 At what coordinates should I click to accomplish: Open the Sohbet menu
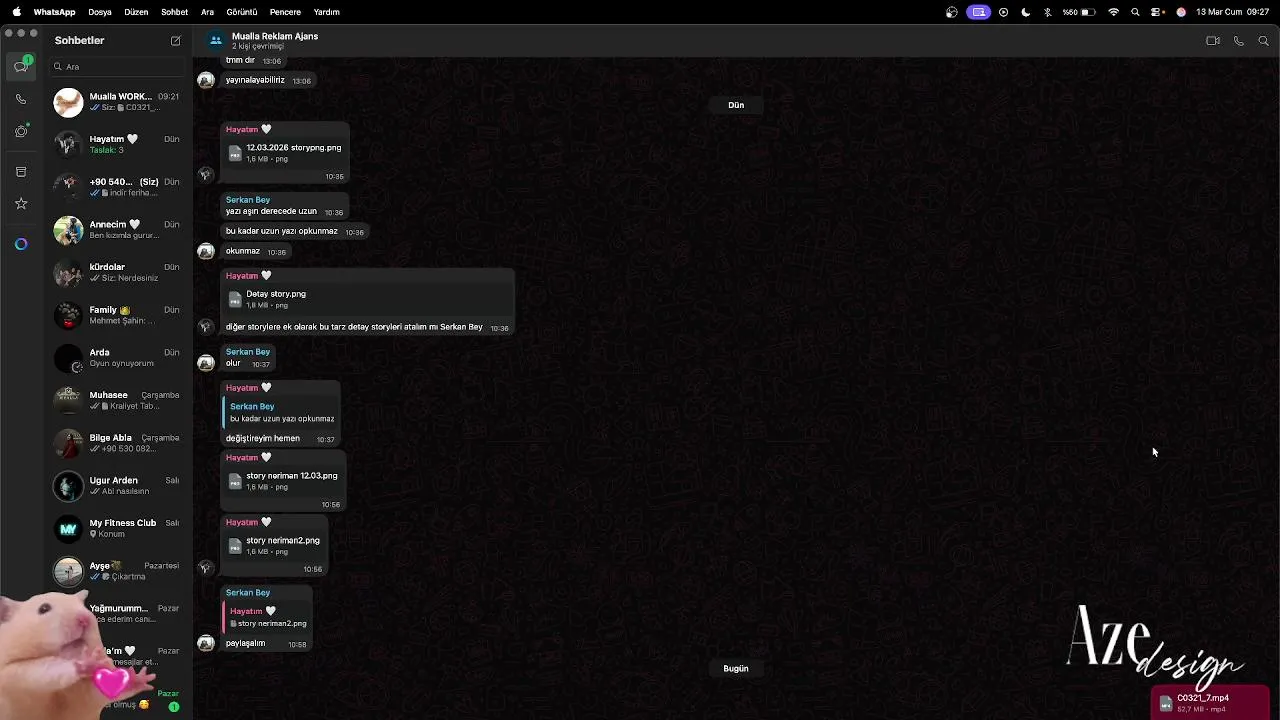coord(174,12)
